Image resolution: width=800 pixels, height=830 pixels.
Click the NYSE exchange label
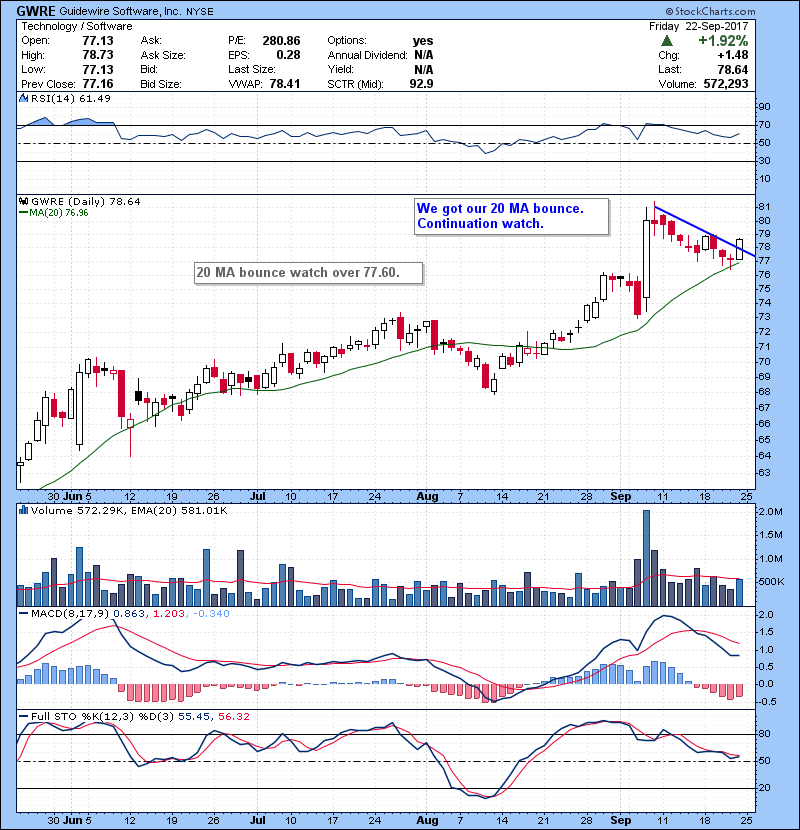pos(200,12)
